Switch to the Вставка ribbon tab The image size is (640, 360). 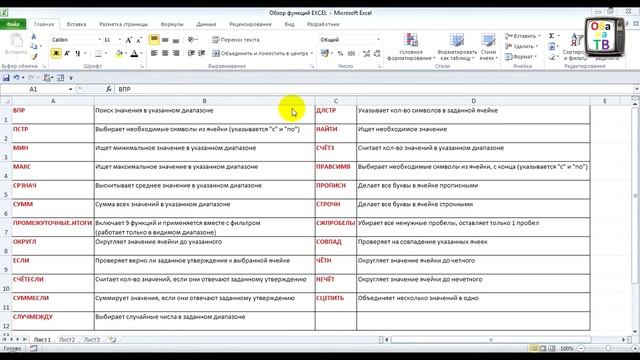coord(76,24)
